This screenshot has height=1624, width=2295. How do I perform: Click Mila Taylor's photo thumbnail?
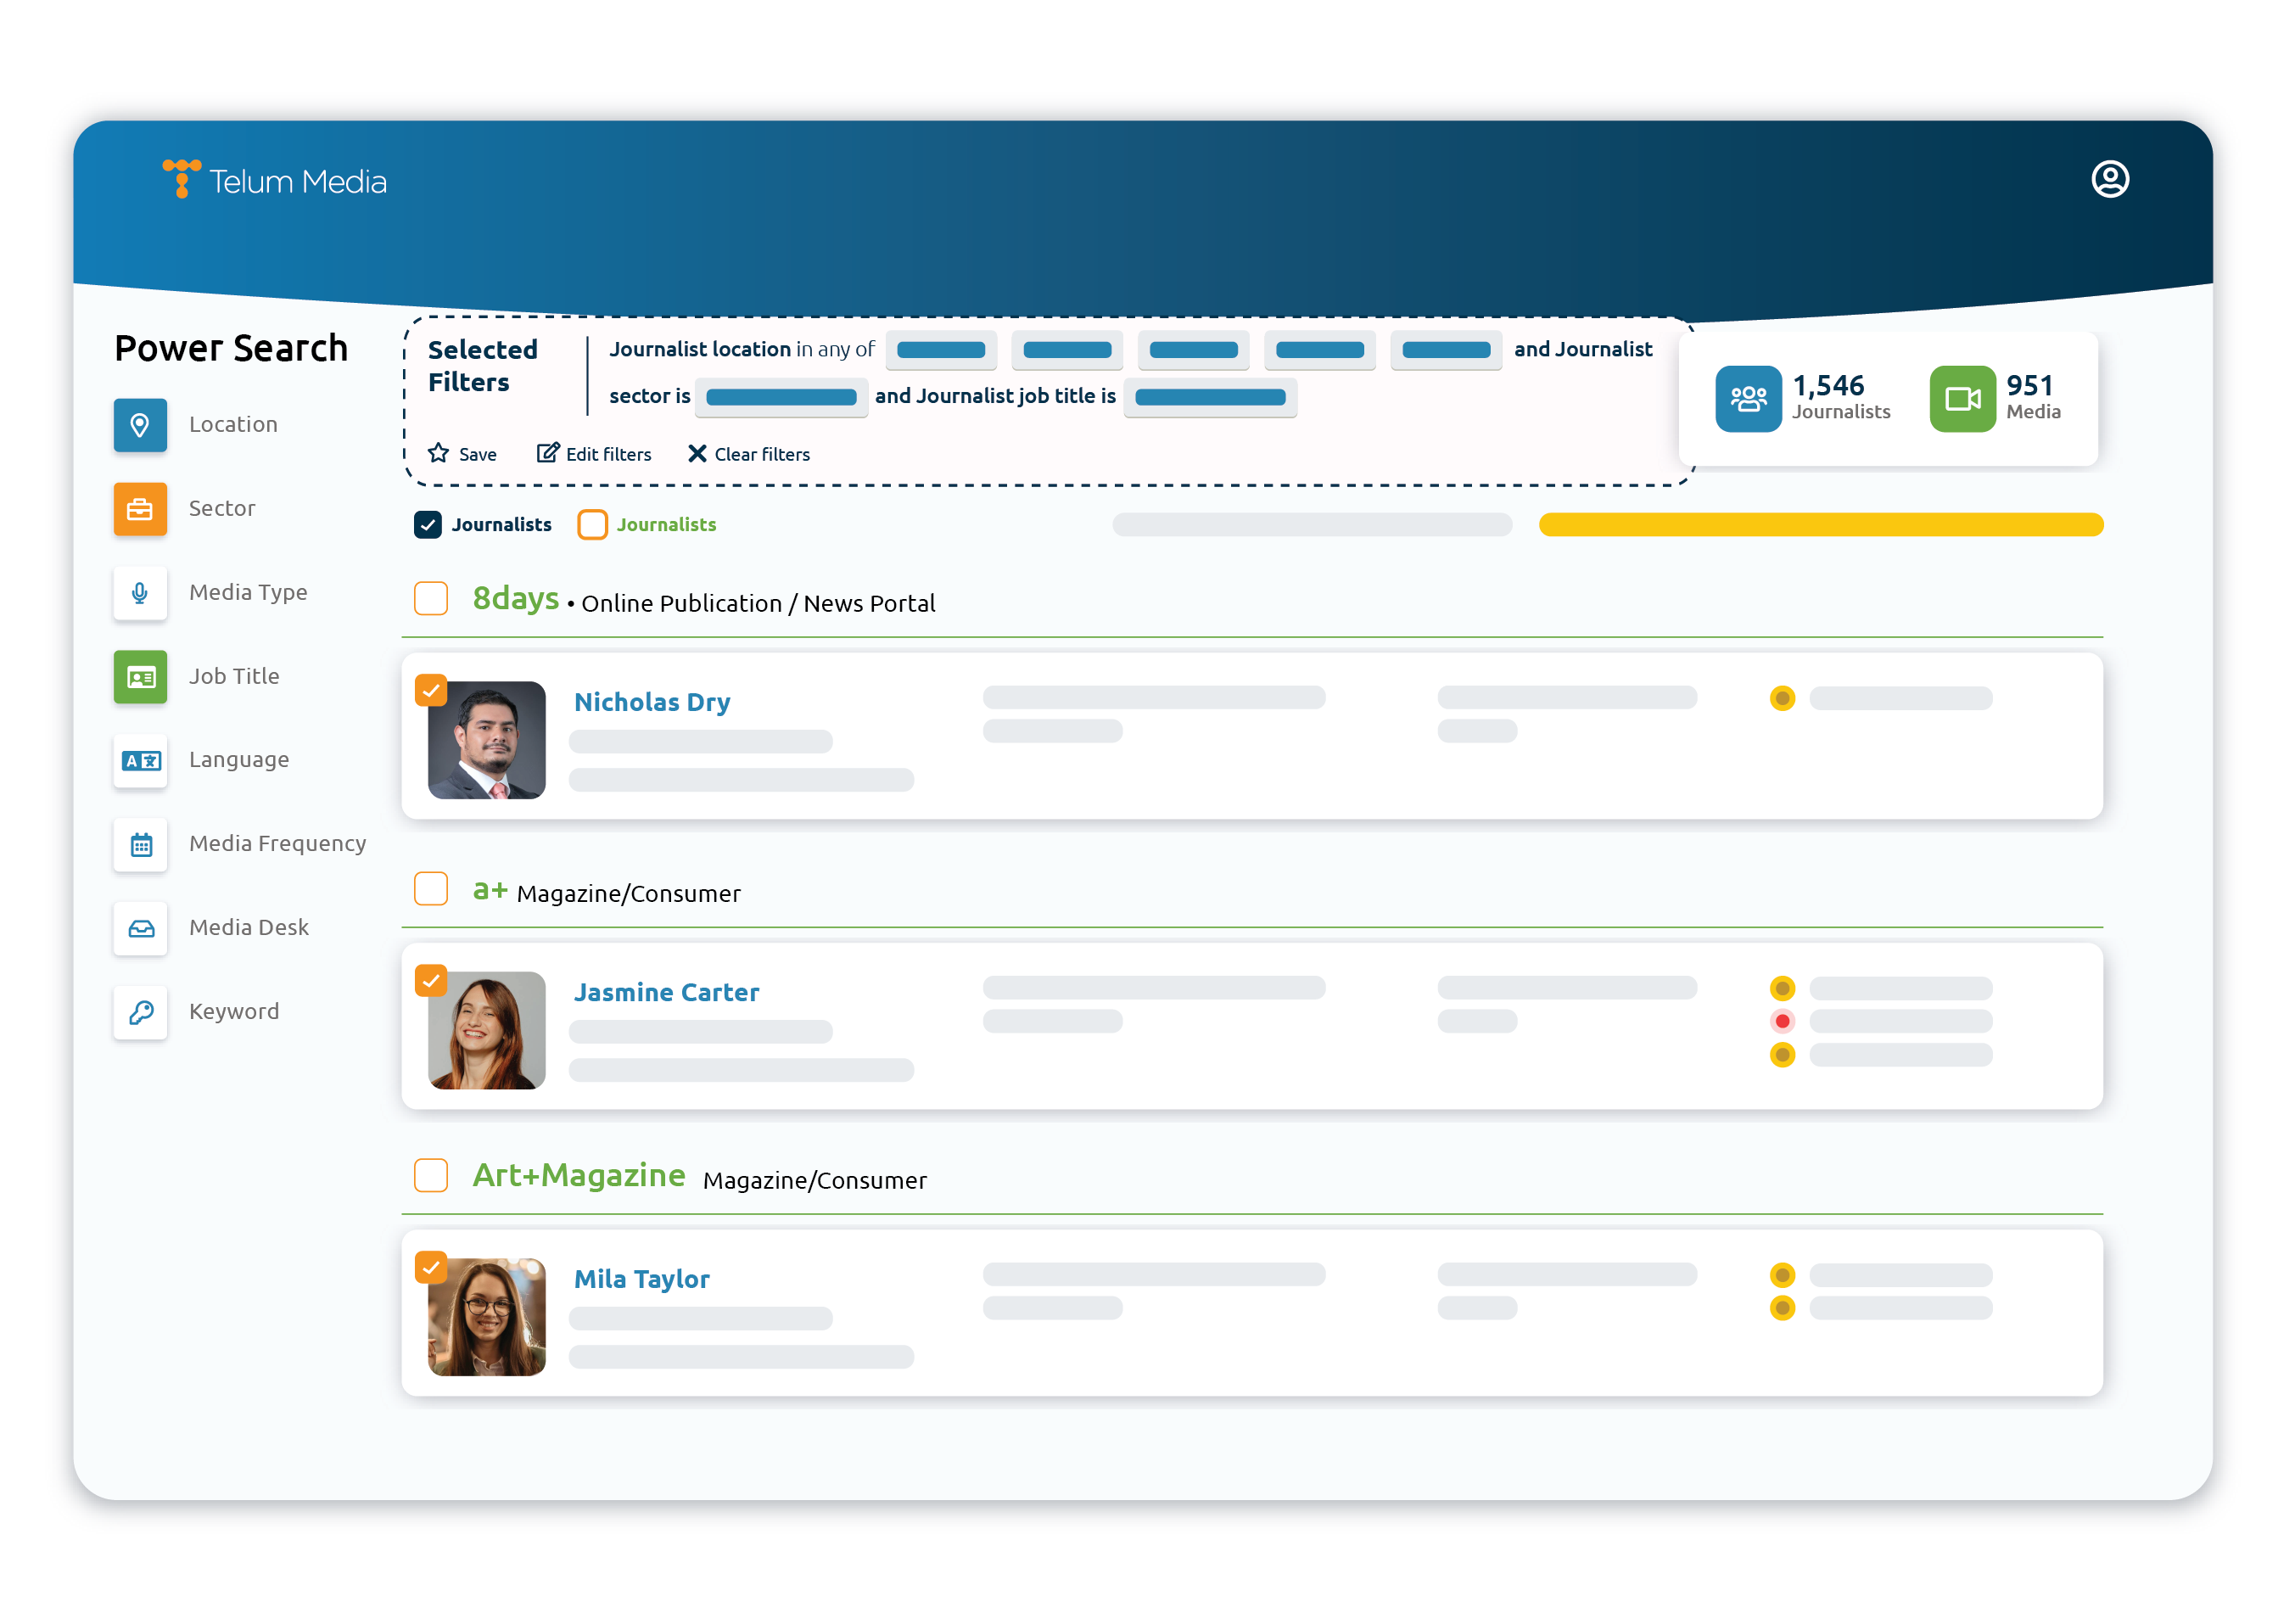[487, 1317]
